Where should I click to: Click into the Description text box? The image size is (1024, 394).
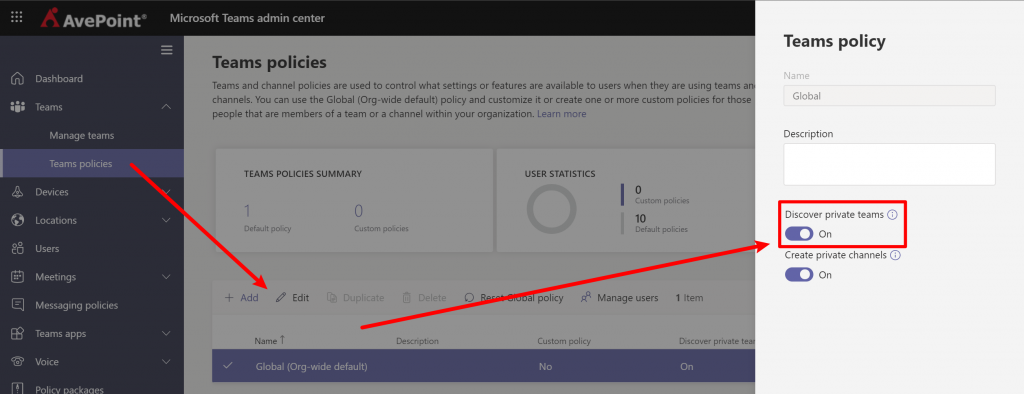(x=889, y=164)
